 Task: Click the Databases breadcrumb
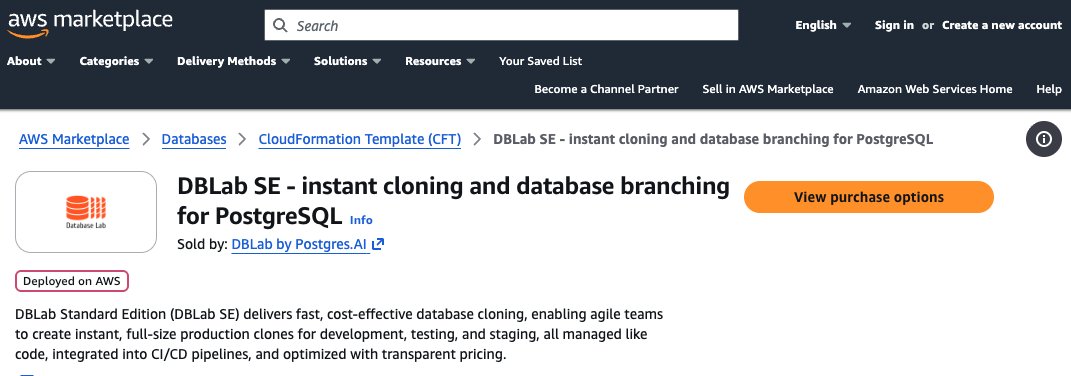[194, 139]
